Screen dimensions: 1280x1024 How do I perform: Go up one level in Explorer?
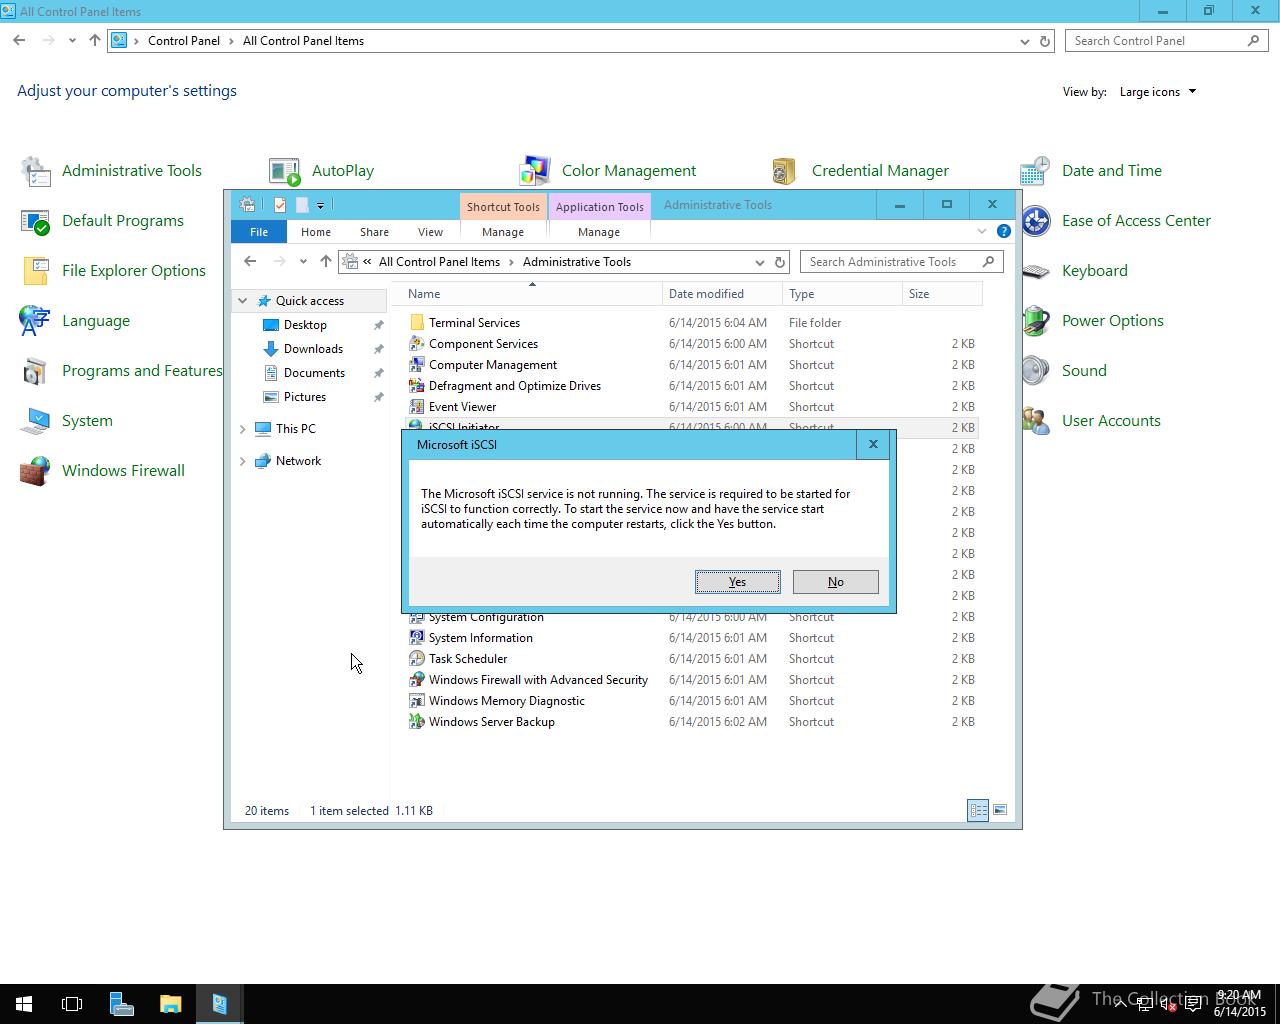coord(325,262)
